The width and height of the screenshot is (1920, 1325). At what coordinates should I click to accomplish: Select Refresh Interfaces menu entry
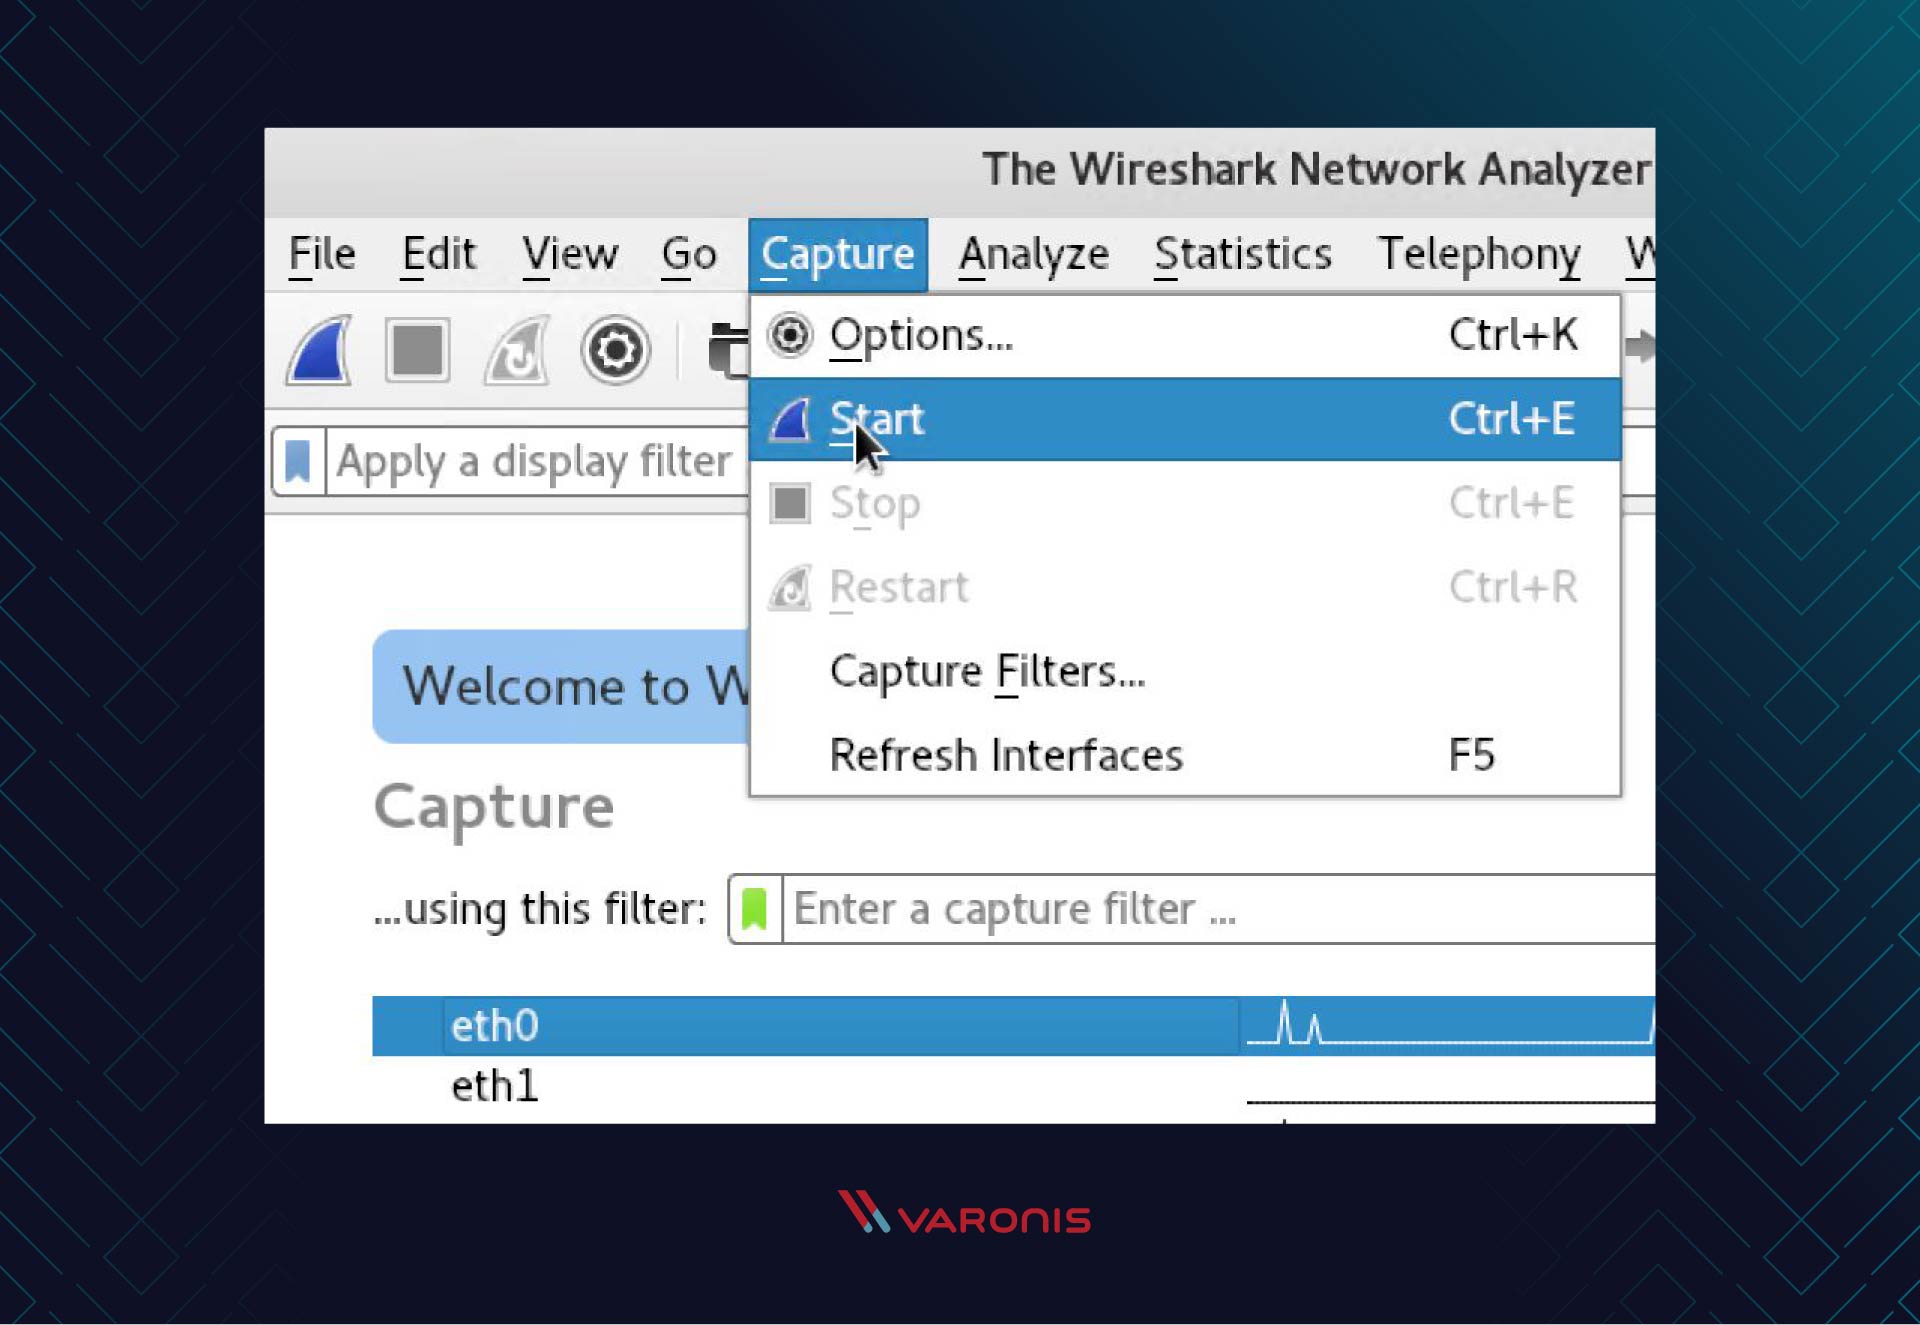point(1185,755)
